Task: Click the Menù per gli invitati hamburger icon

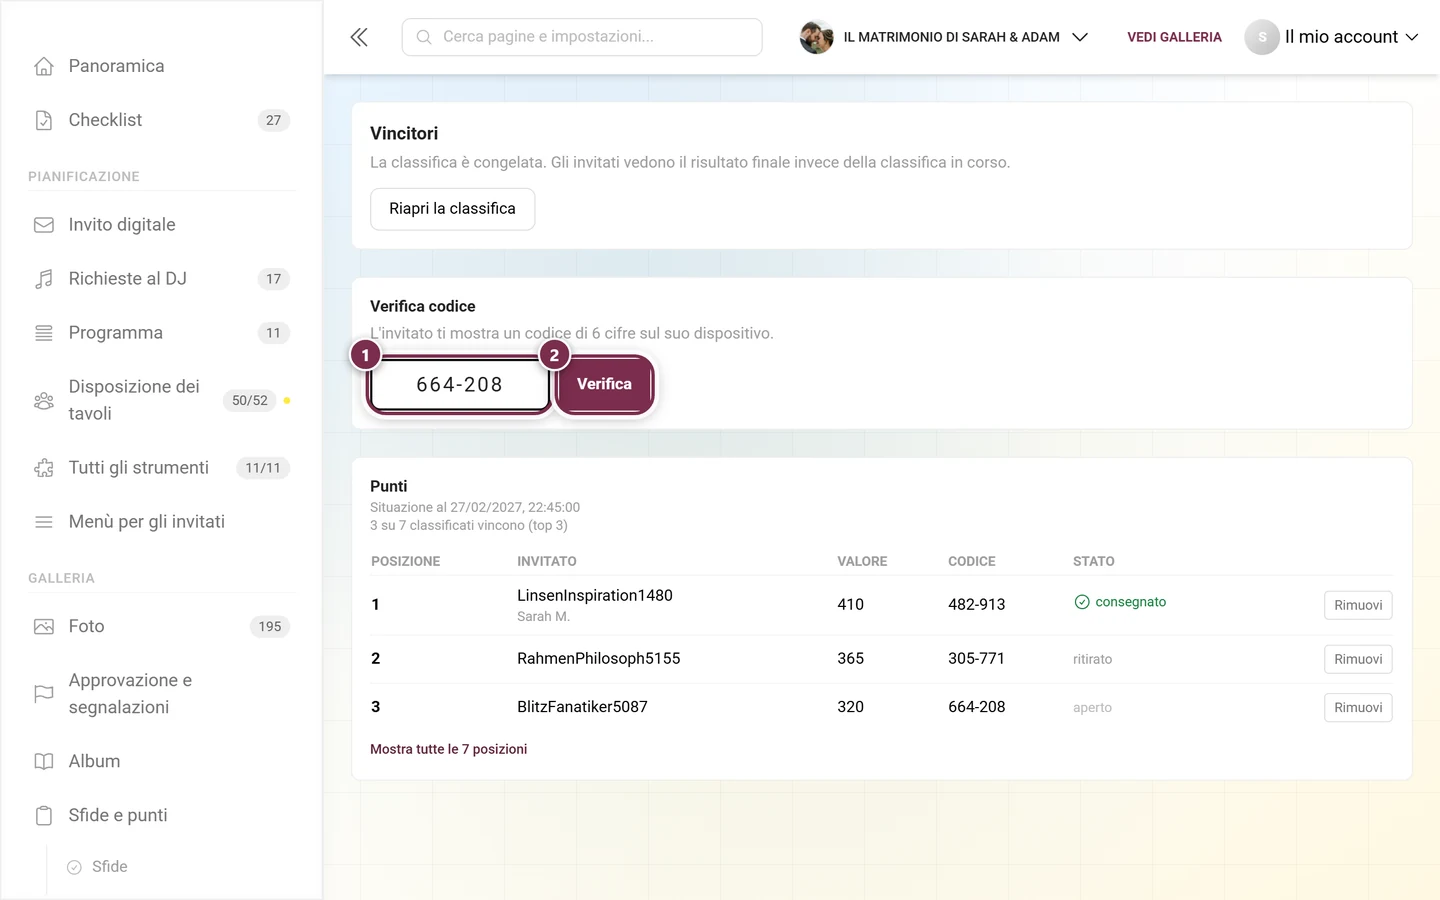Action: click(44, 522)
